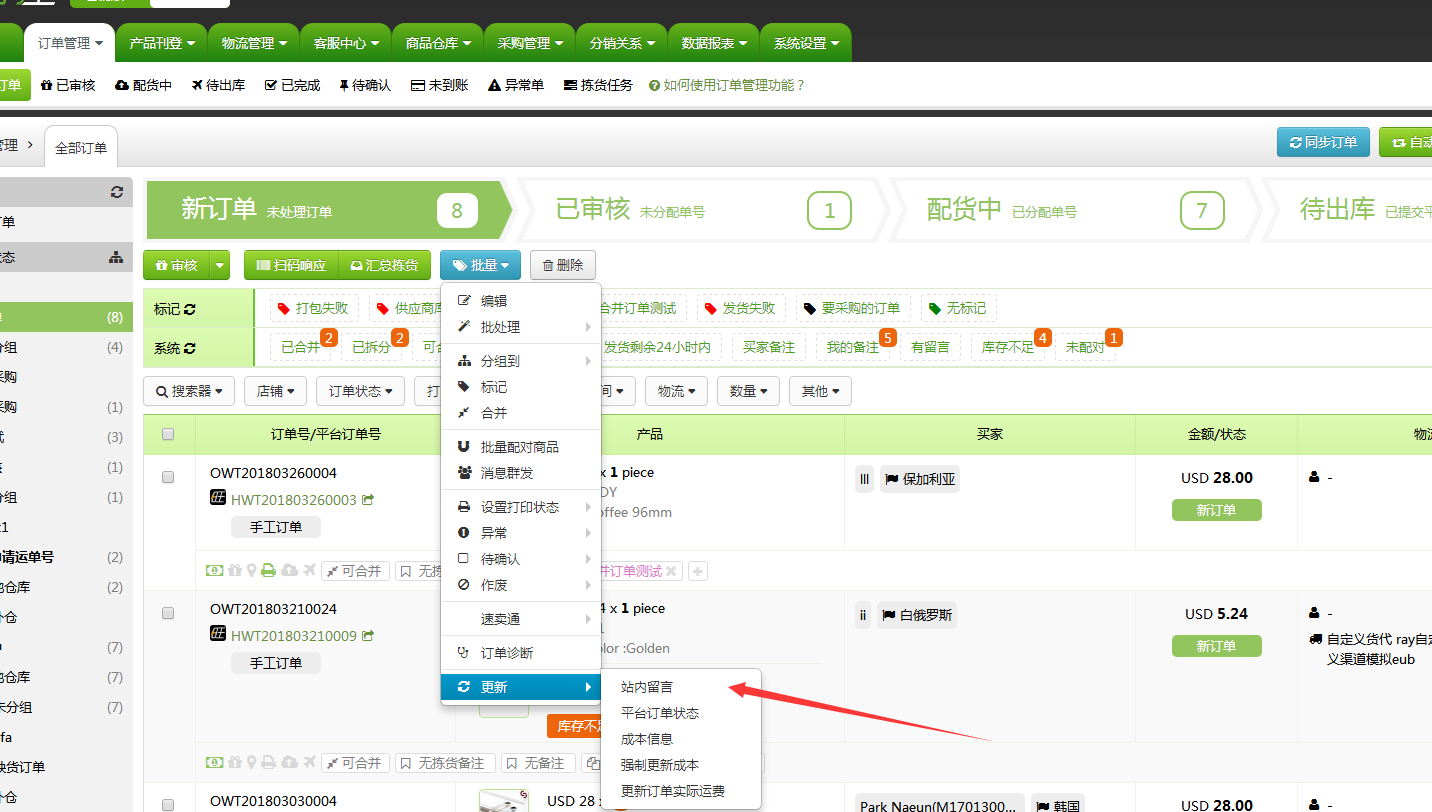Select 强制更新成本 in the submenu
The width and height of the screenshot is (1432, 812).
coord(681,765)
